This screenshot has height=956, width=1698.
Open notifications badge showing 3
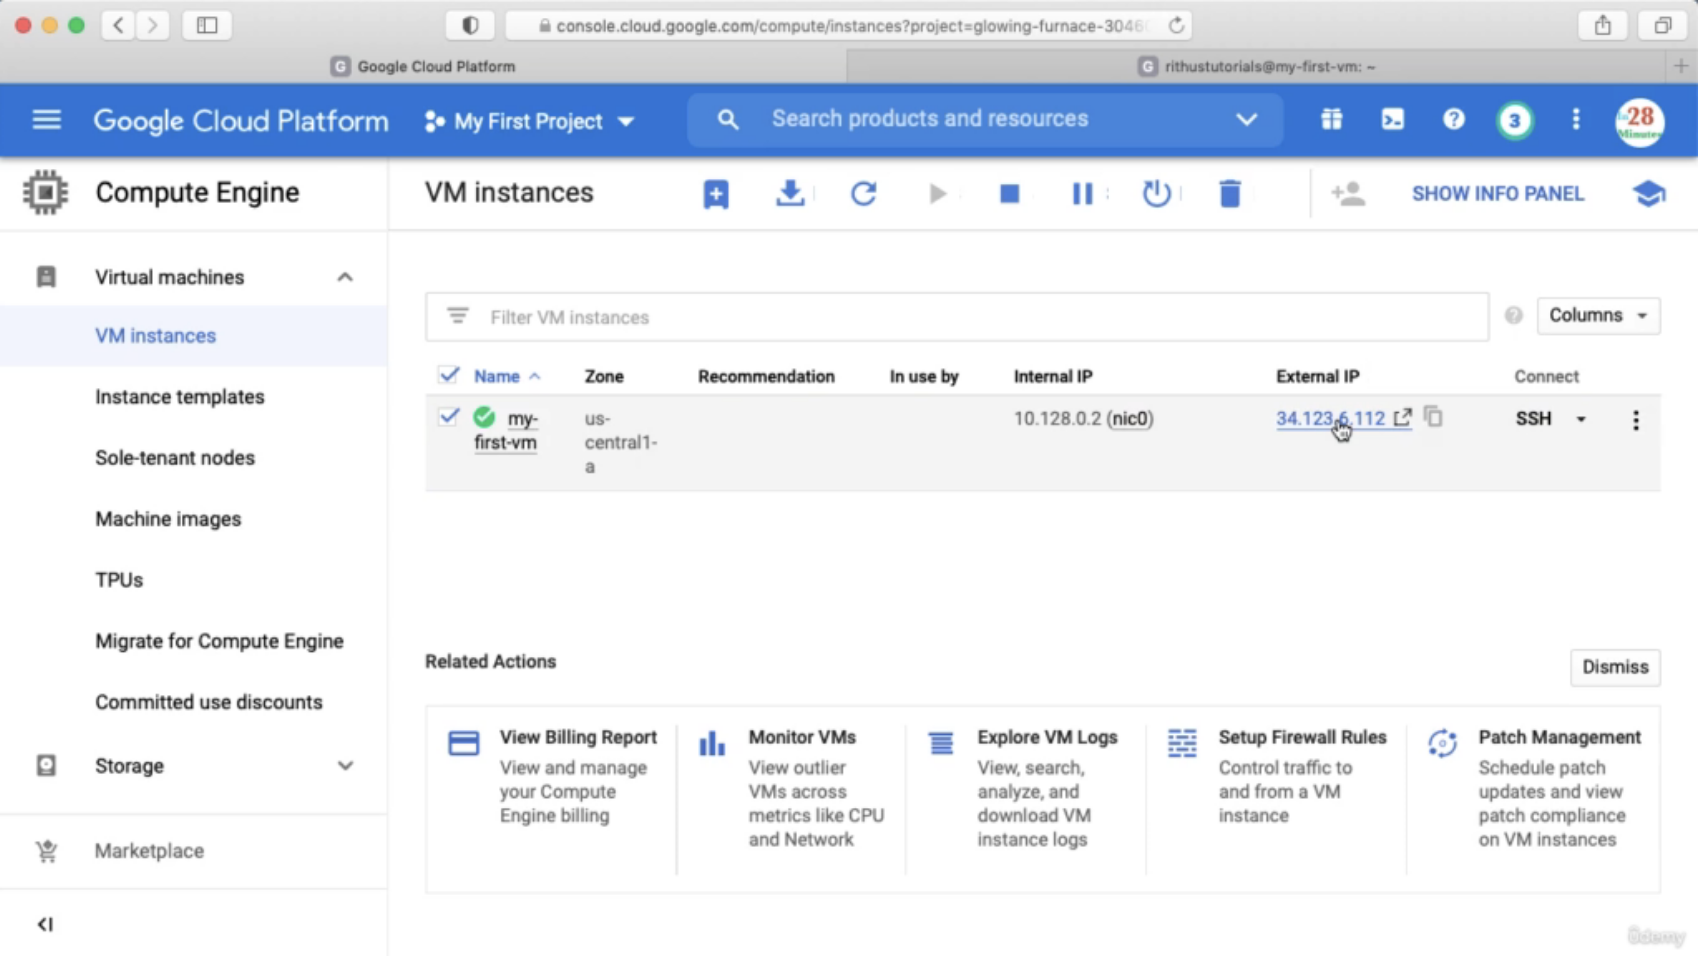[1515, 121]
